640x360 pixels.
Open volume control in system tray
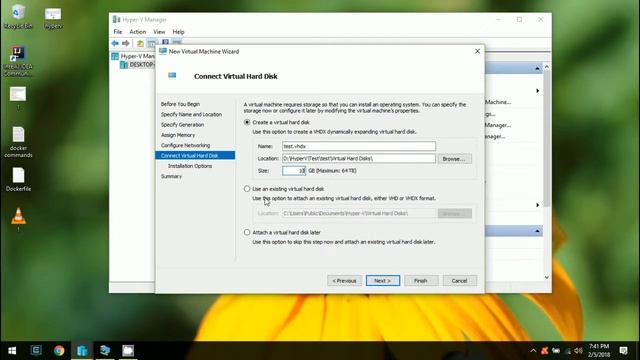[x=578, y=351]
